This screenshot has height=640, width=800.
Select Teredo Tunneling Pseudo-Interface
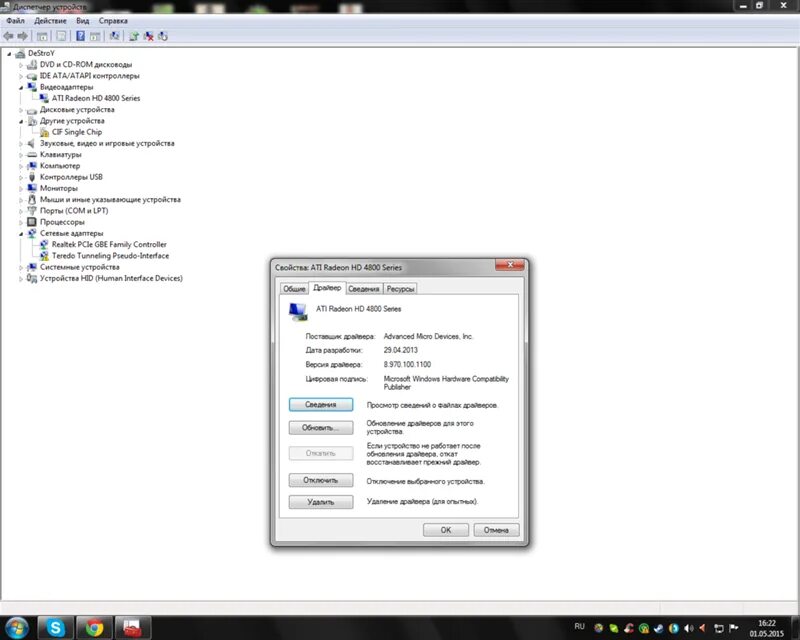tap(110, 256)
